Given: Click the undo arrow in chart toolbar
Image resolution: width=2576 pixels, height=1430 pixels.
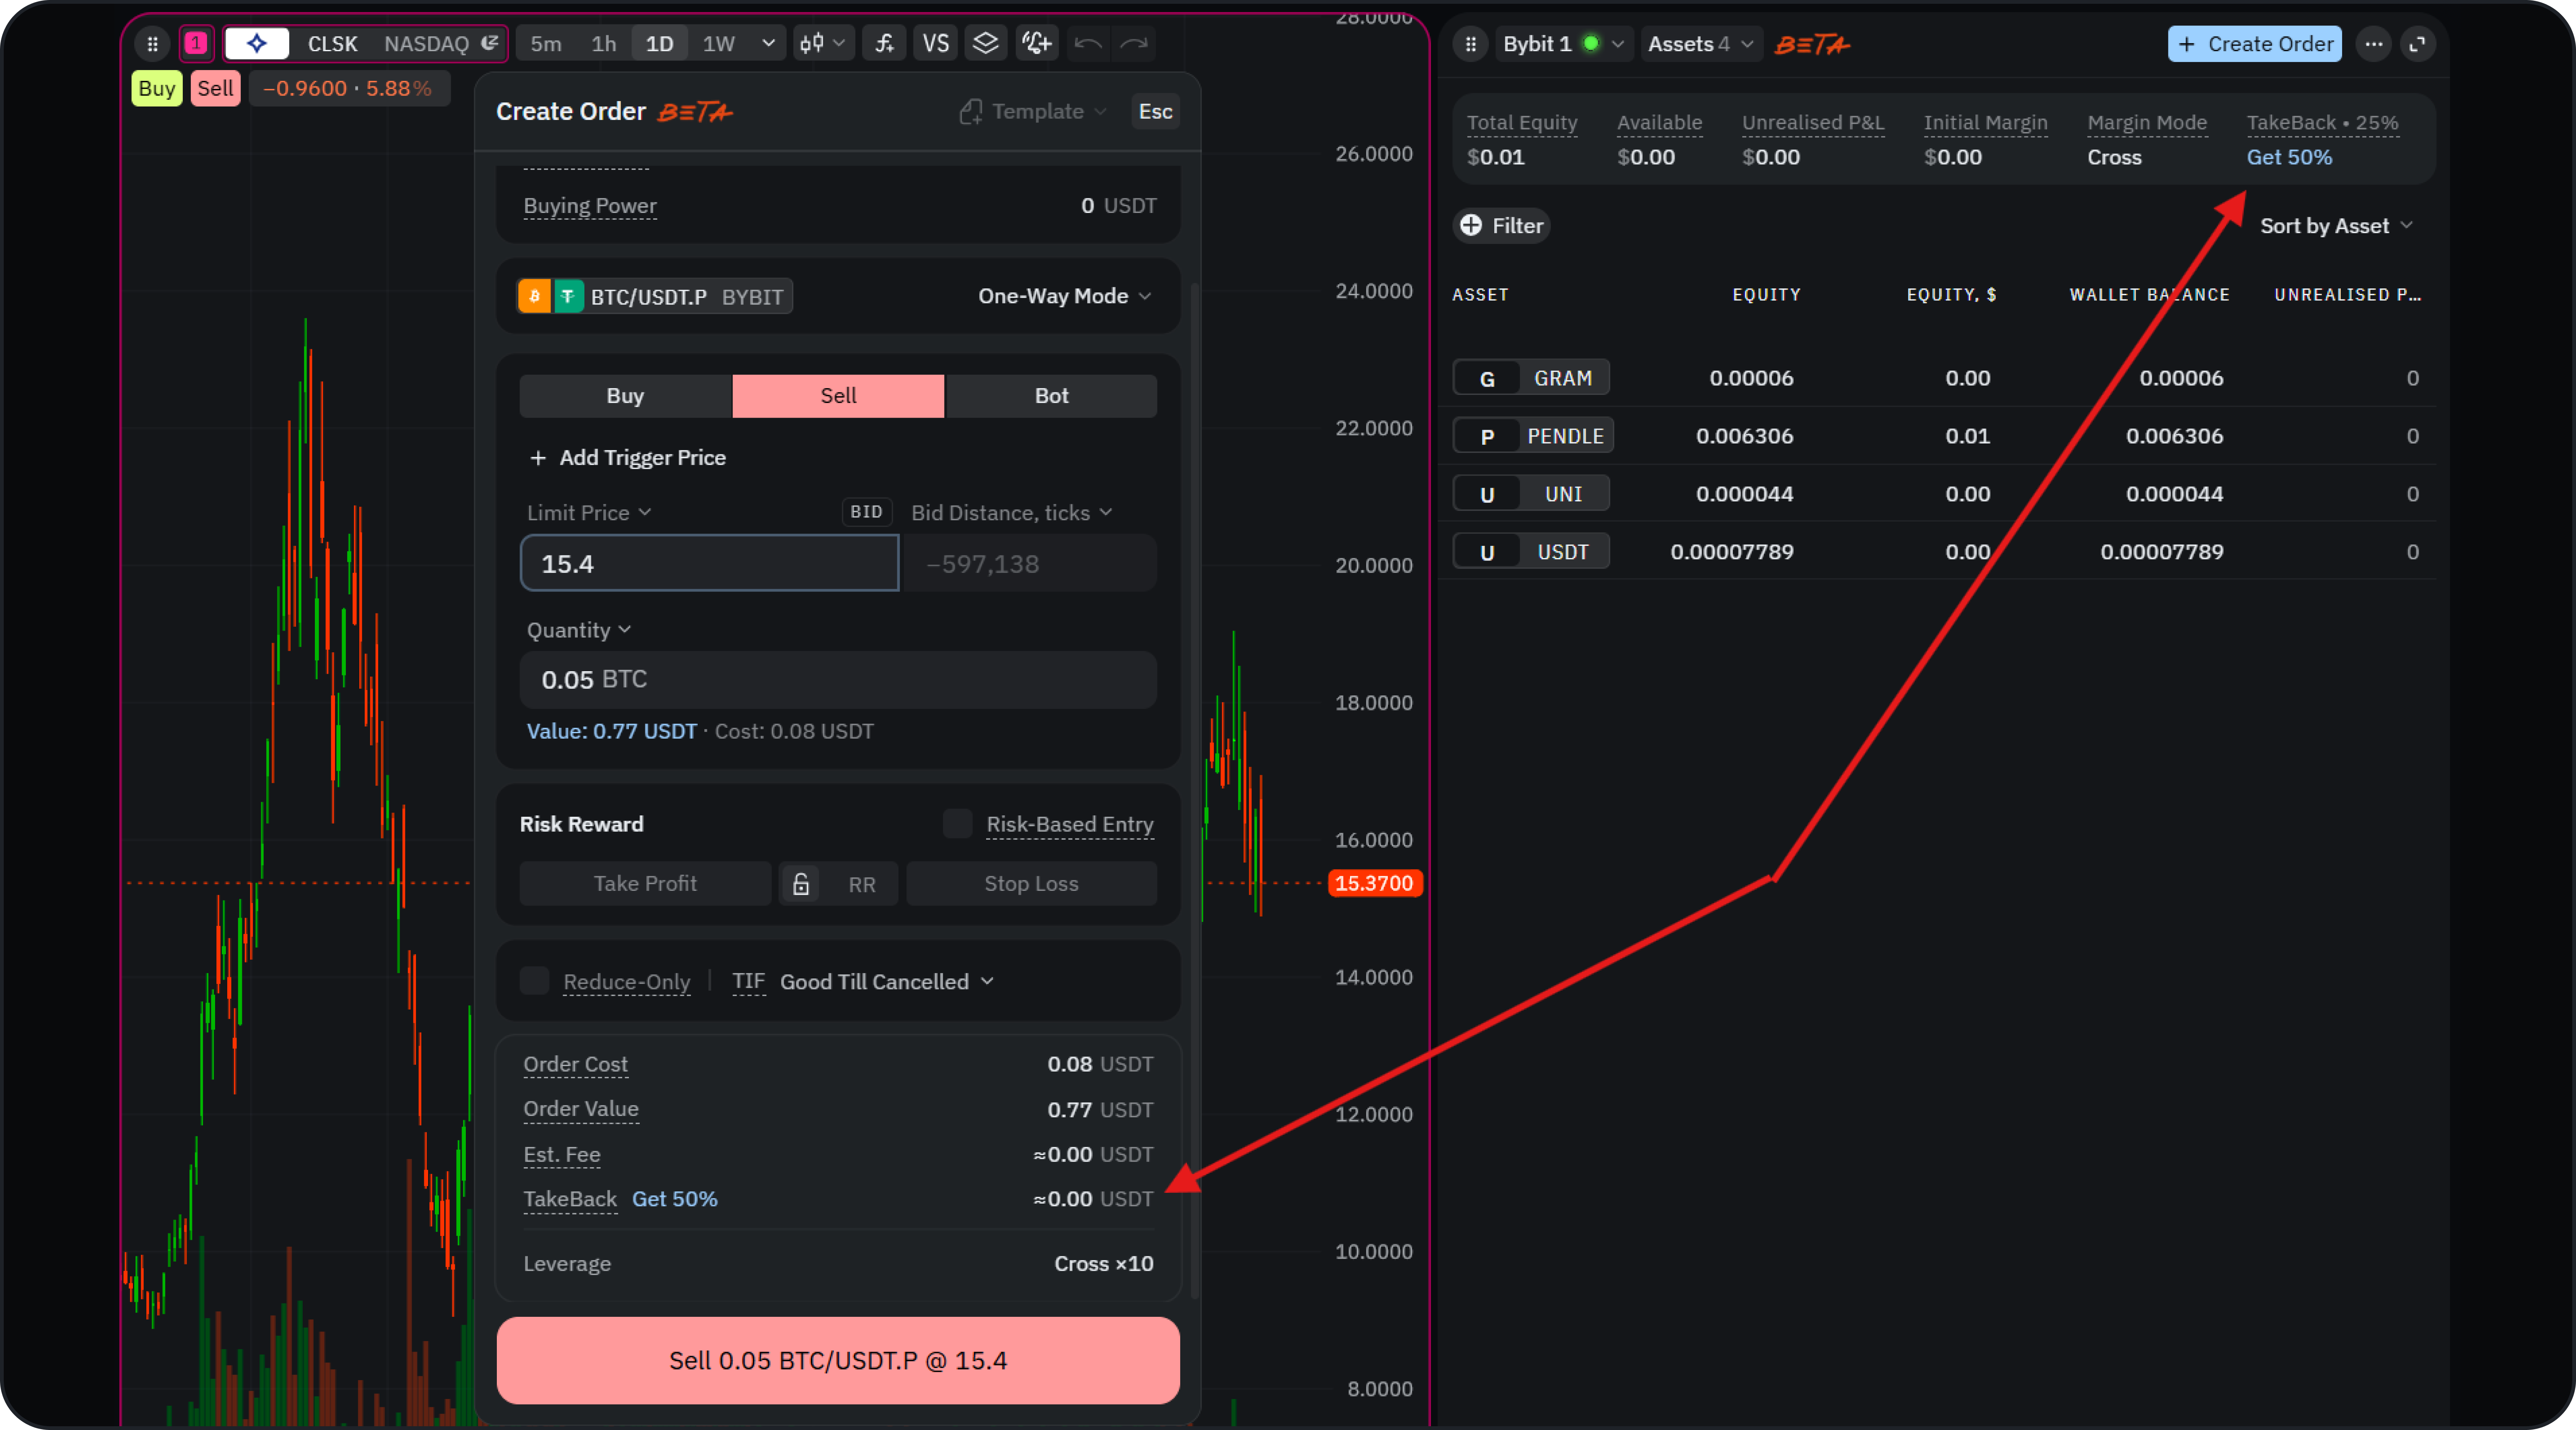Looking at the screenshot, I should (1088, 44).
